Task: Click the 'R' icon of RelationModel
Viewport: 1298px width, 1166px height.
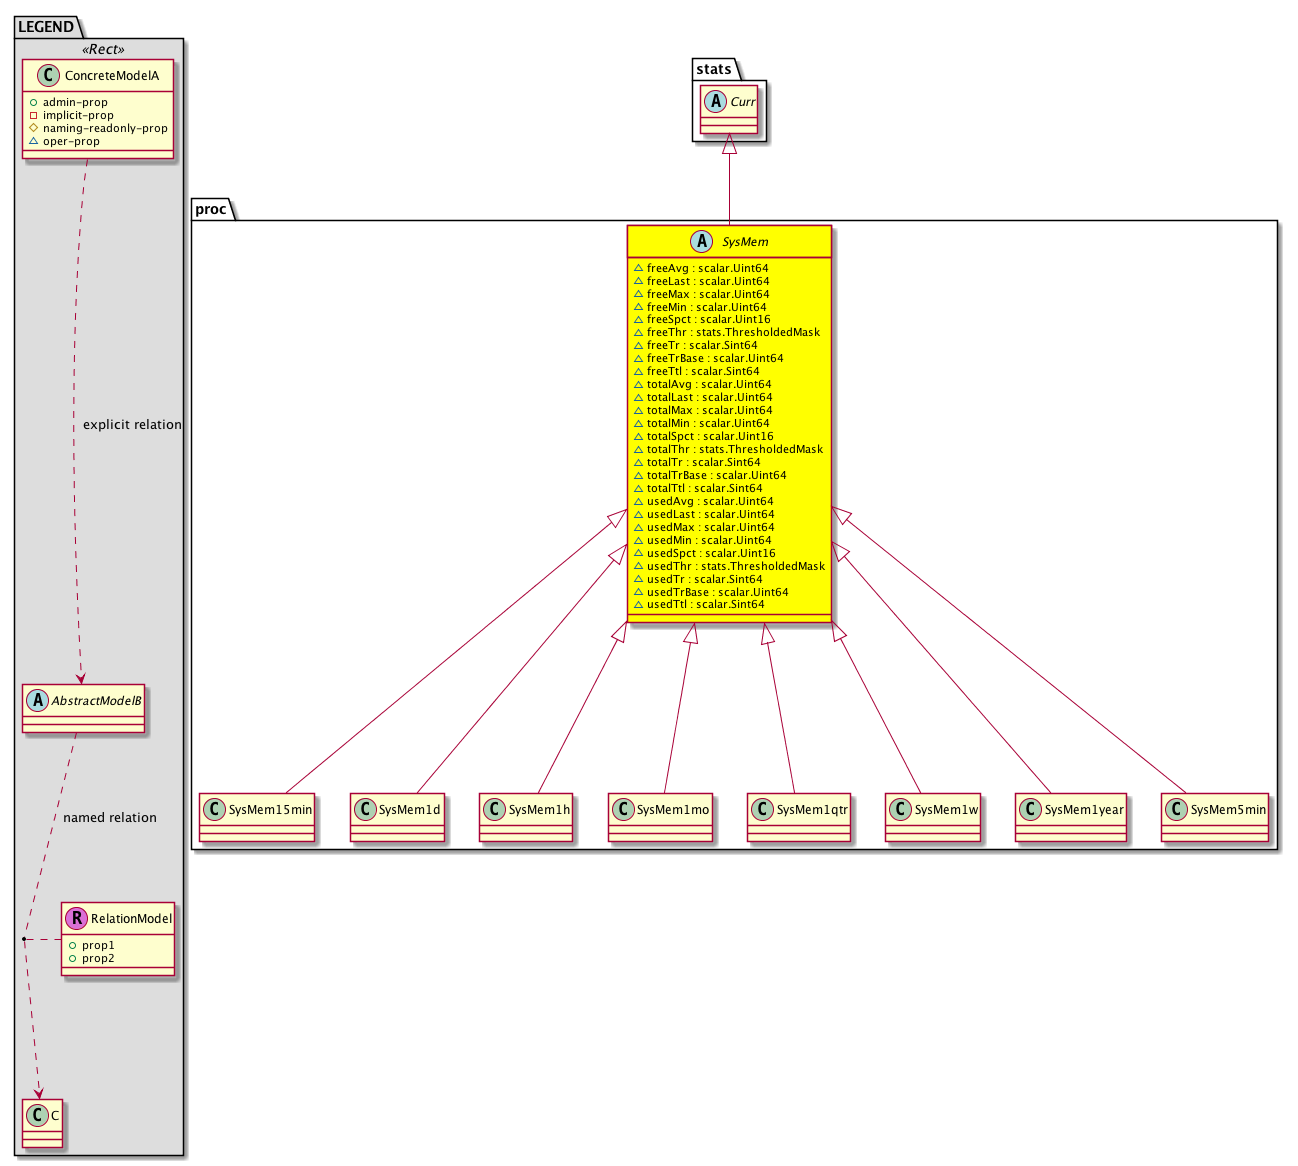Action: tap(75, 918)
